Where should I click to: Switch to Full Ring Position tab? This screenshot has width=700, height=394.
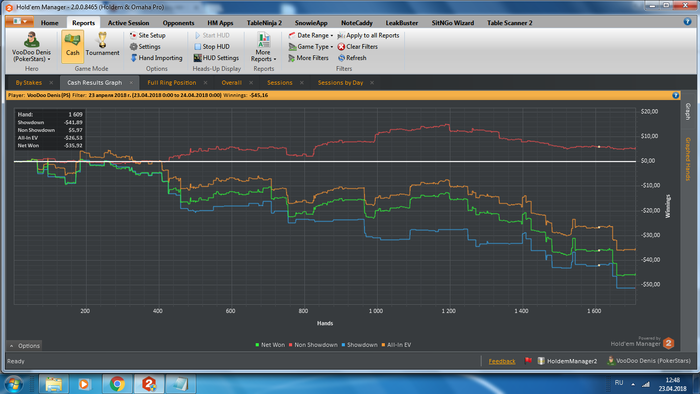coord(172,83)
